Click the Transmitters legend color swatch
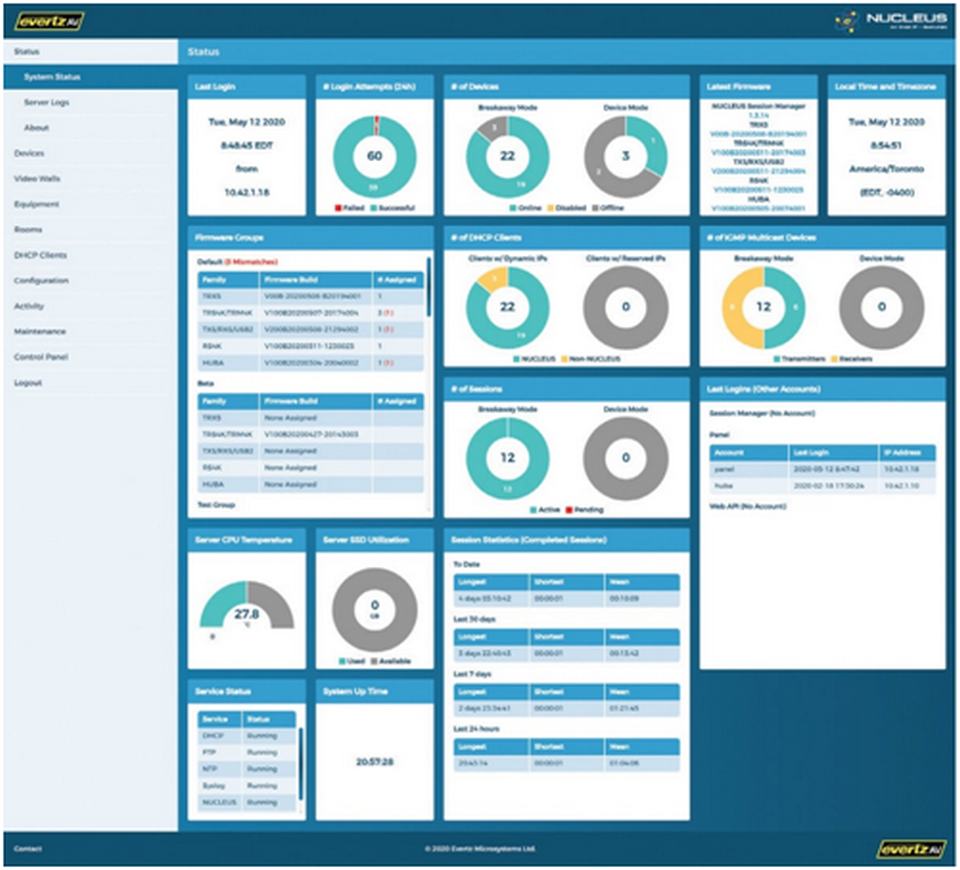This screenshot has height=870, width=960. pos(777,358)
